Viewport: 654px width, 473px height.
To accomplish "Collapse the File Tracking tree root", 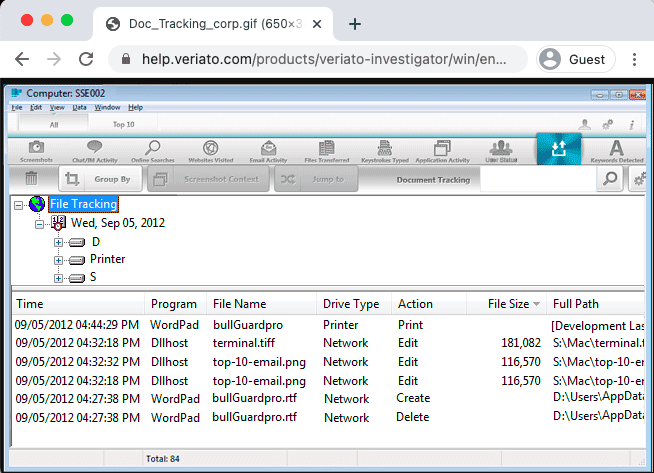I will coord(18,205).
